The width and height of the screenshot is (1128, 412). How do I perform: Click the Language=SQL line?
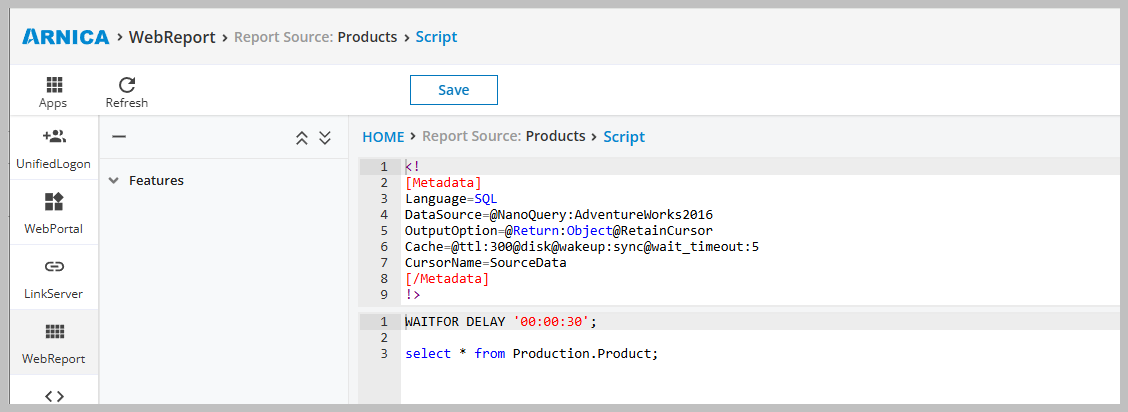[451, 198]
